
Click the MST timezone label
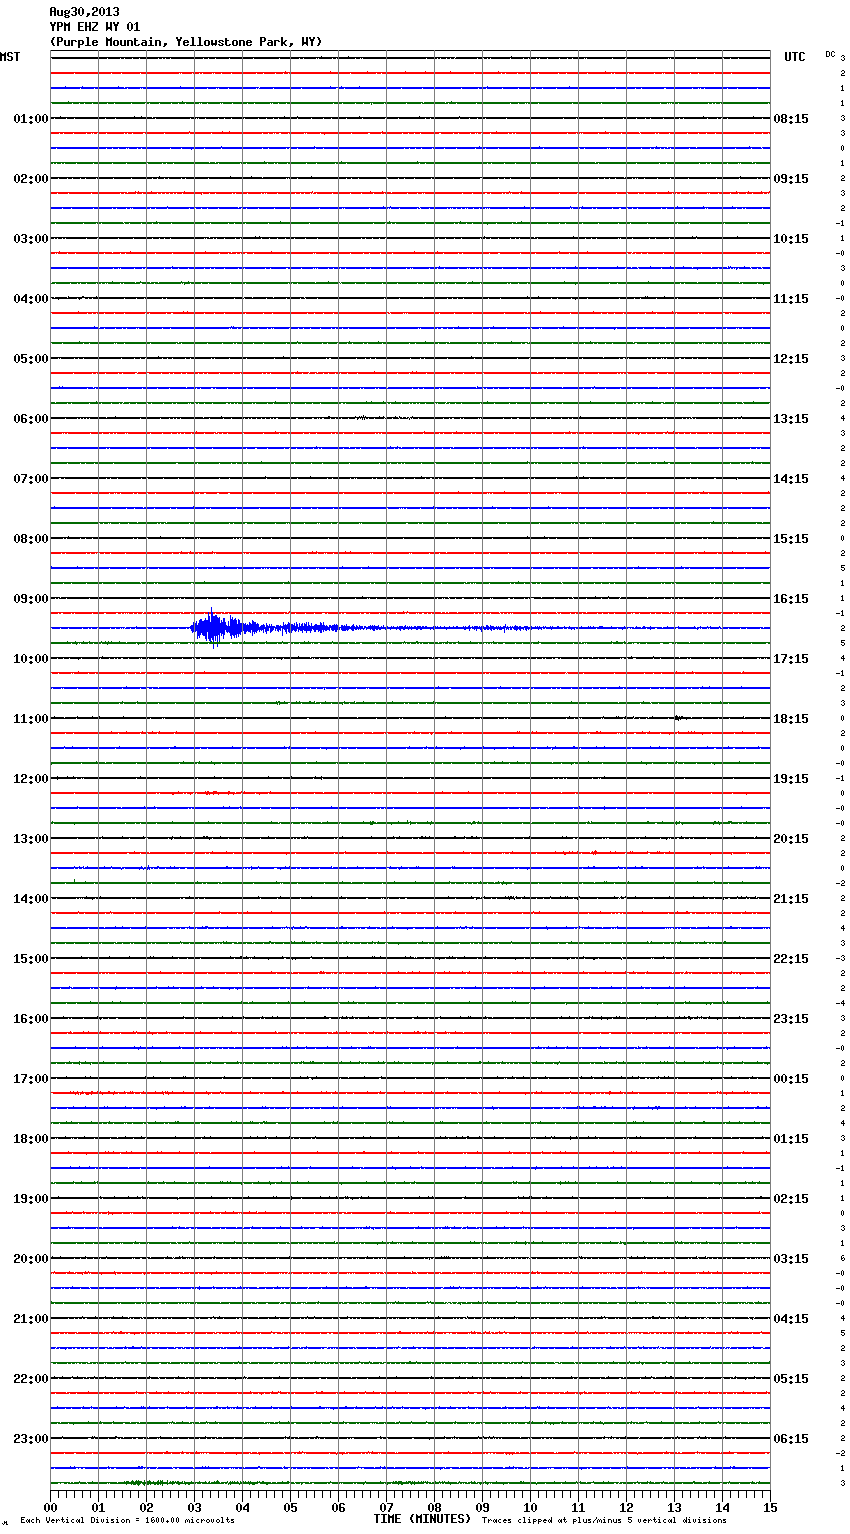[x=10, y=57]
